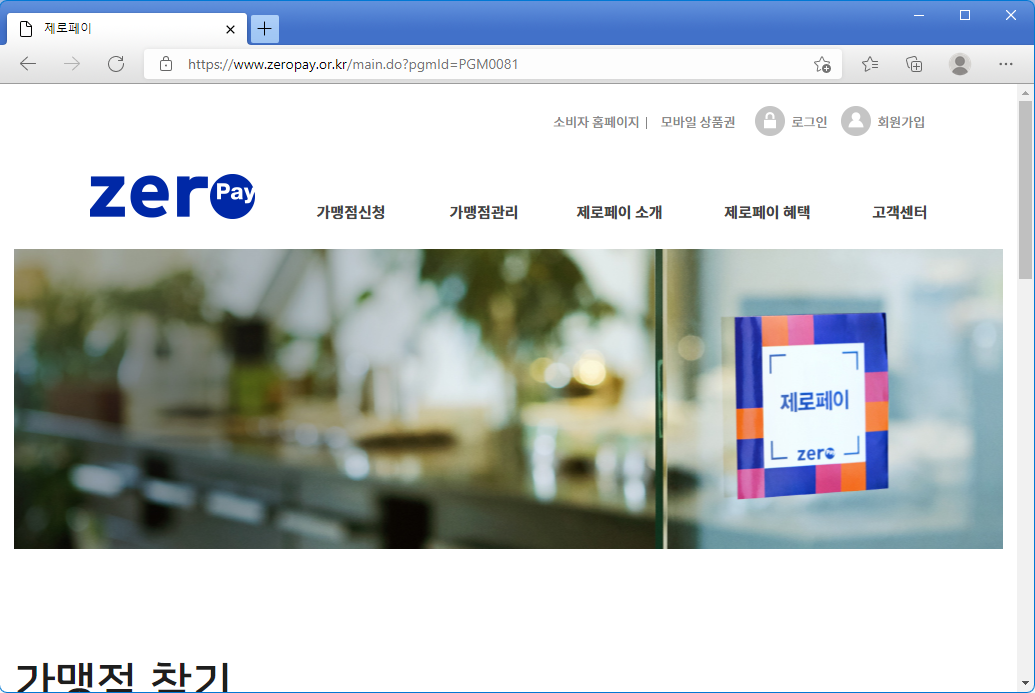This screenshot has height=693, width=1035.
Task: Open 모바일 상품권 link
Action: 698,122
